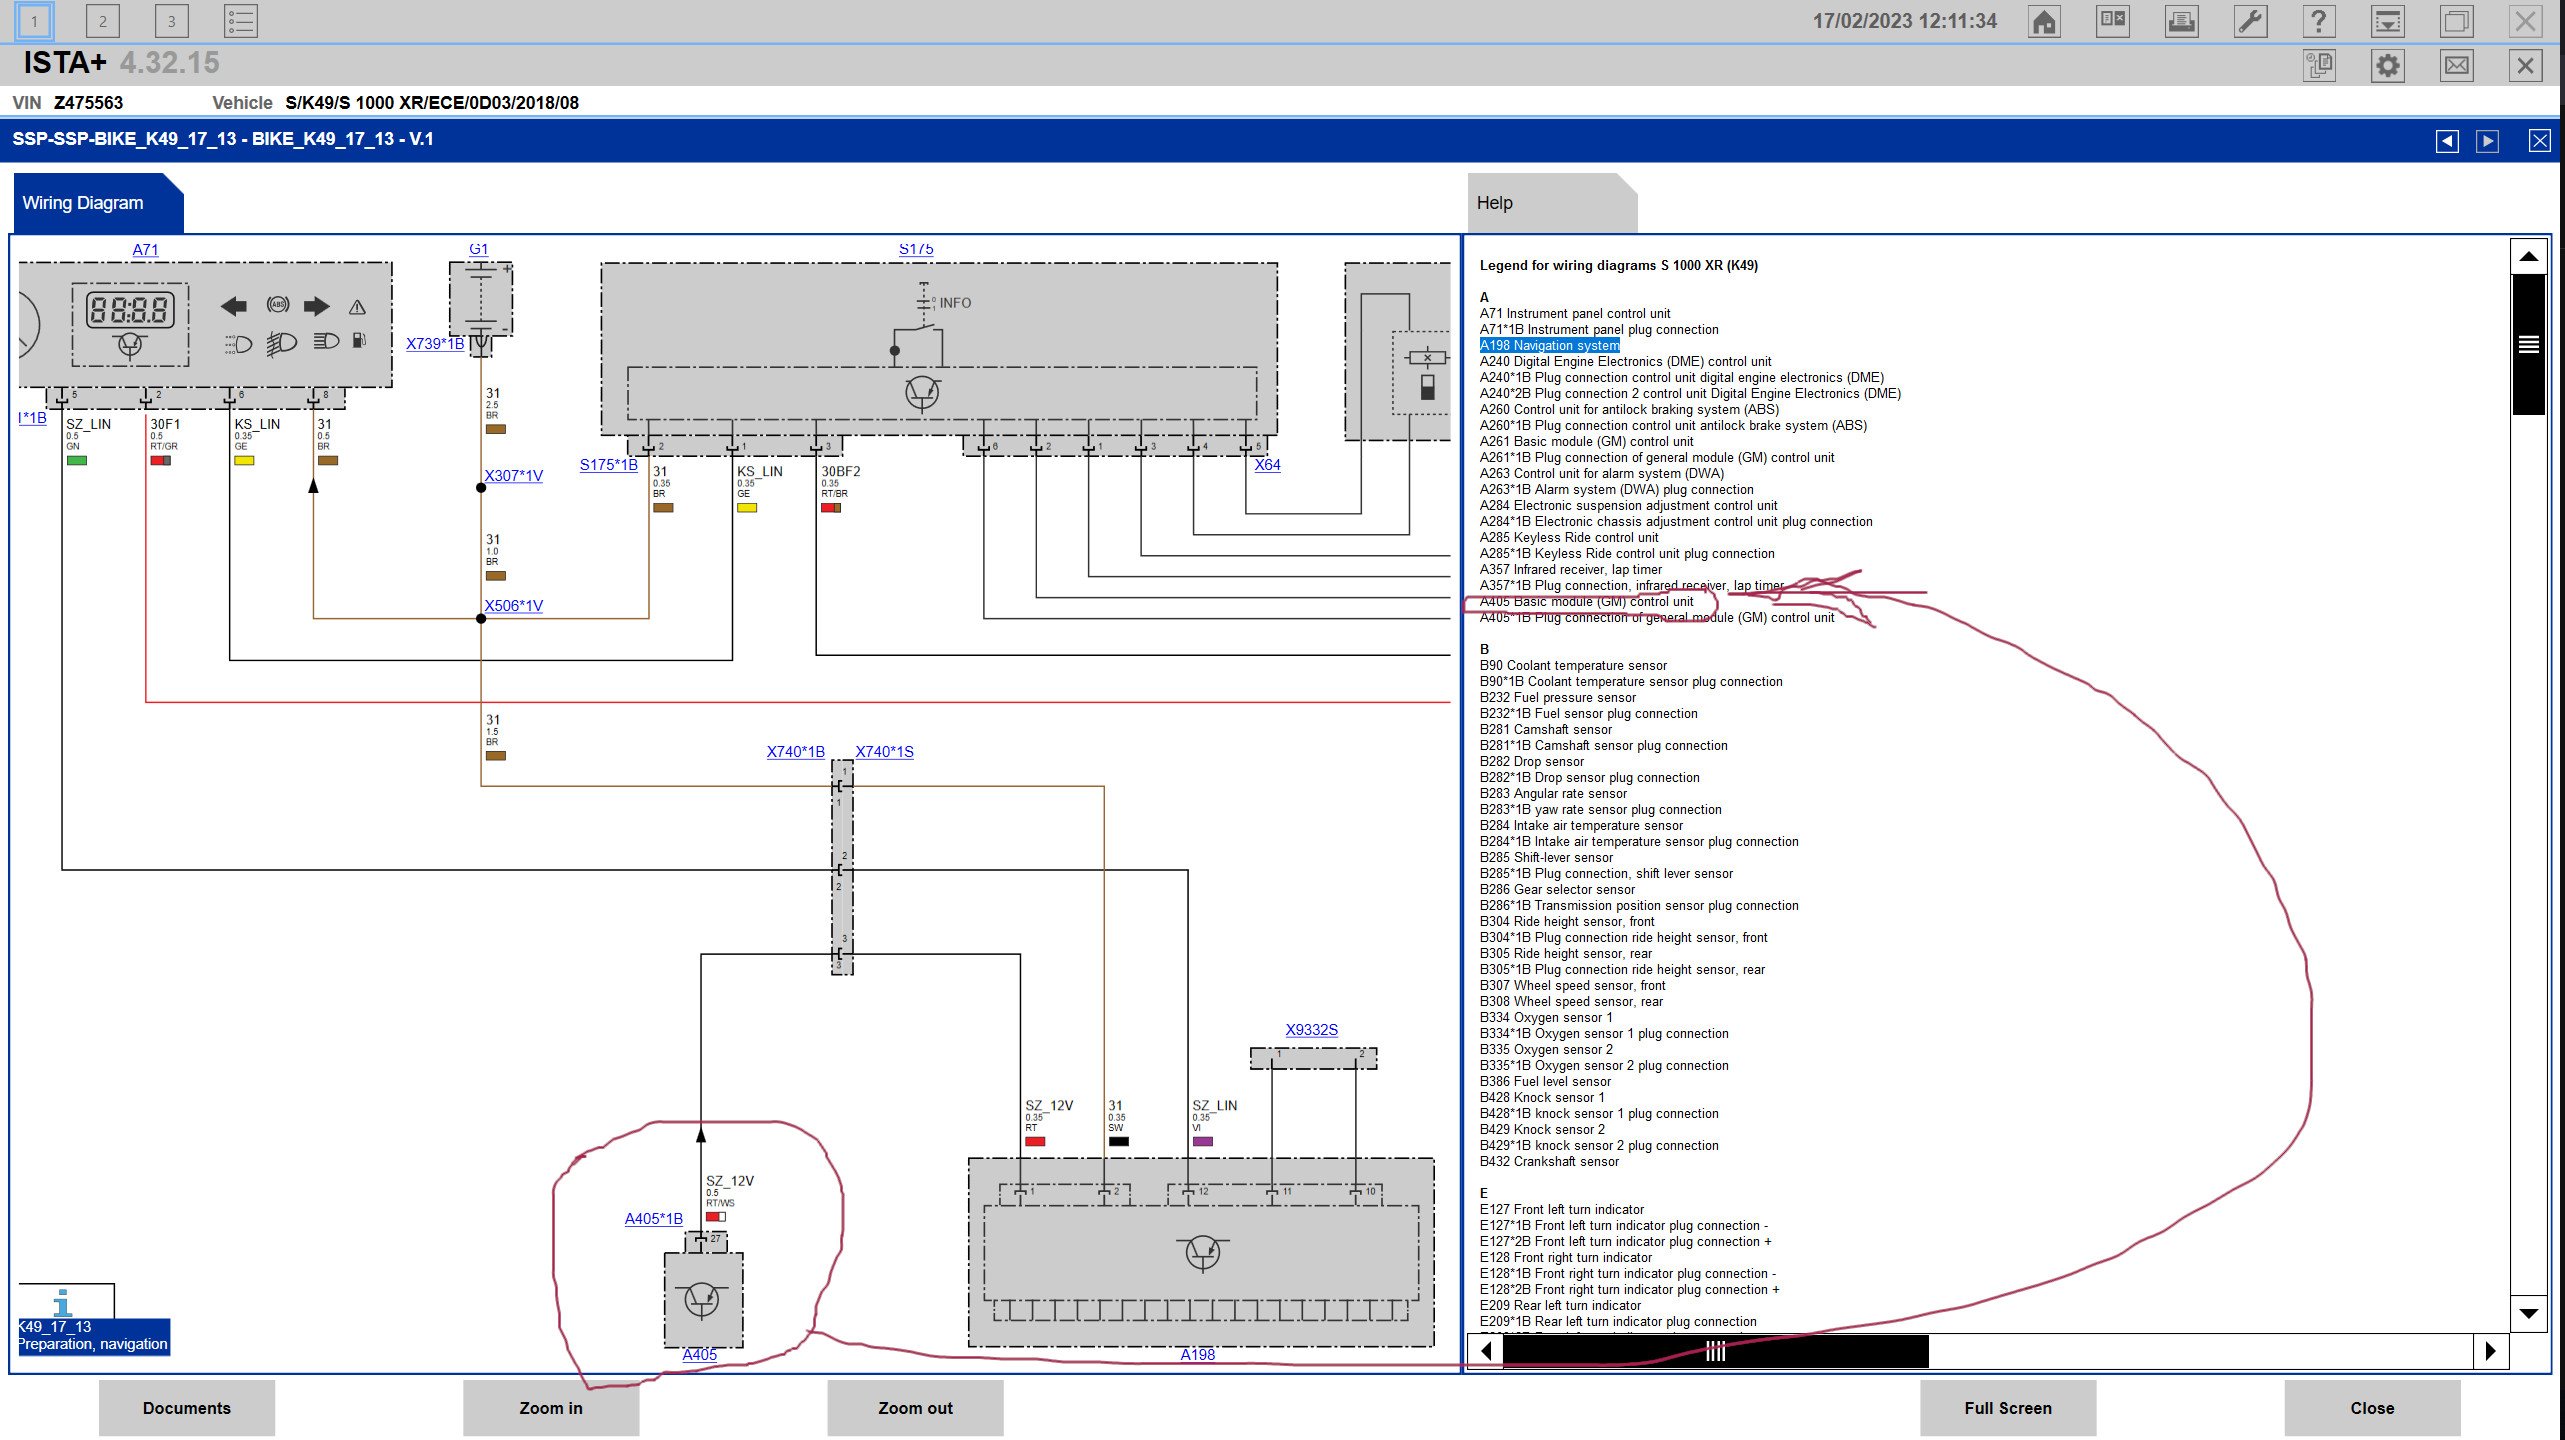Click the printer icon
Screen dimensions: 2565x1440
2181,22
